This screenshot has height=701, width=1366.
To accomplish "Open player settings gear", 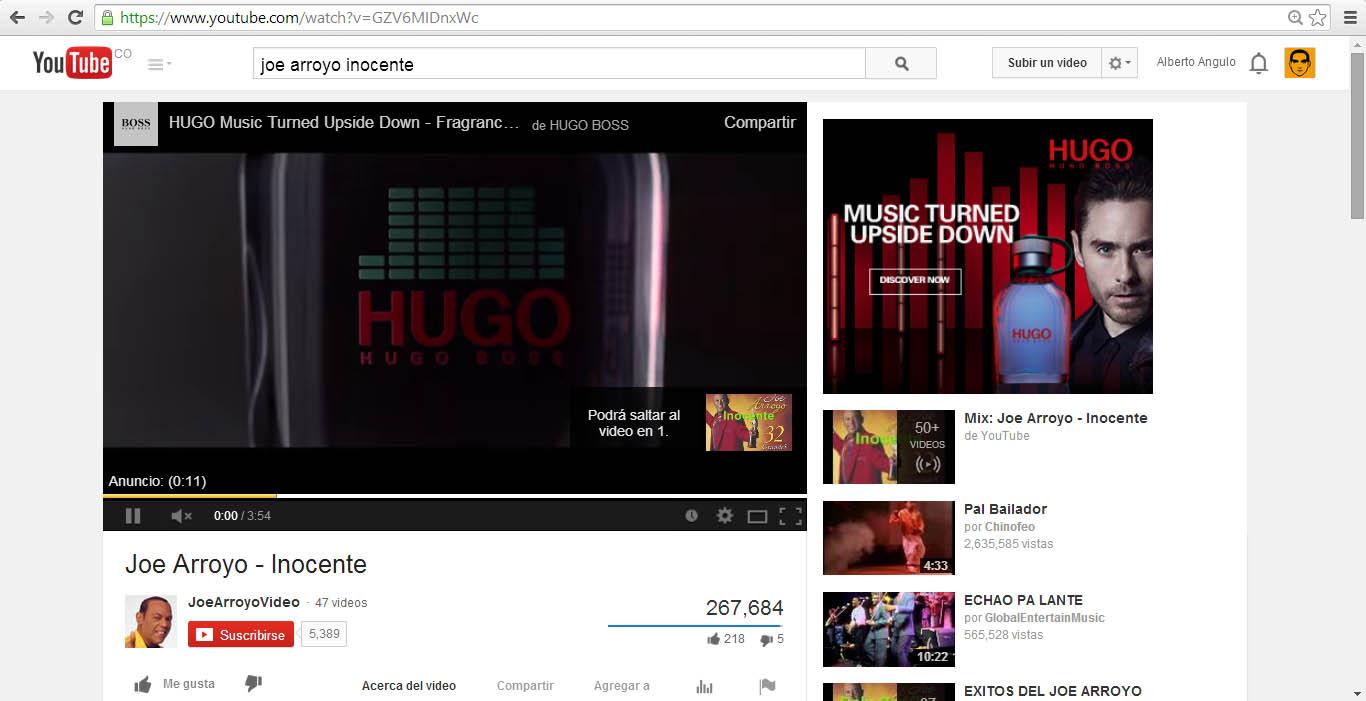I will [725, 516].
